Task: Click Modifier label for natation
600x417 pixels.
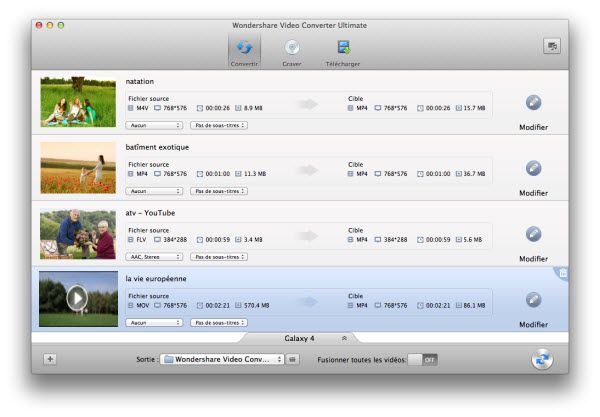Action: click(533, 127)
